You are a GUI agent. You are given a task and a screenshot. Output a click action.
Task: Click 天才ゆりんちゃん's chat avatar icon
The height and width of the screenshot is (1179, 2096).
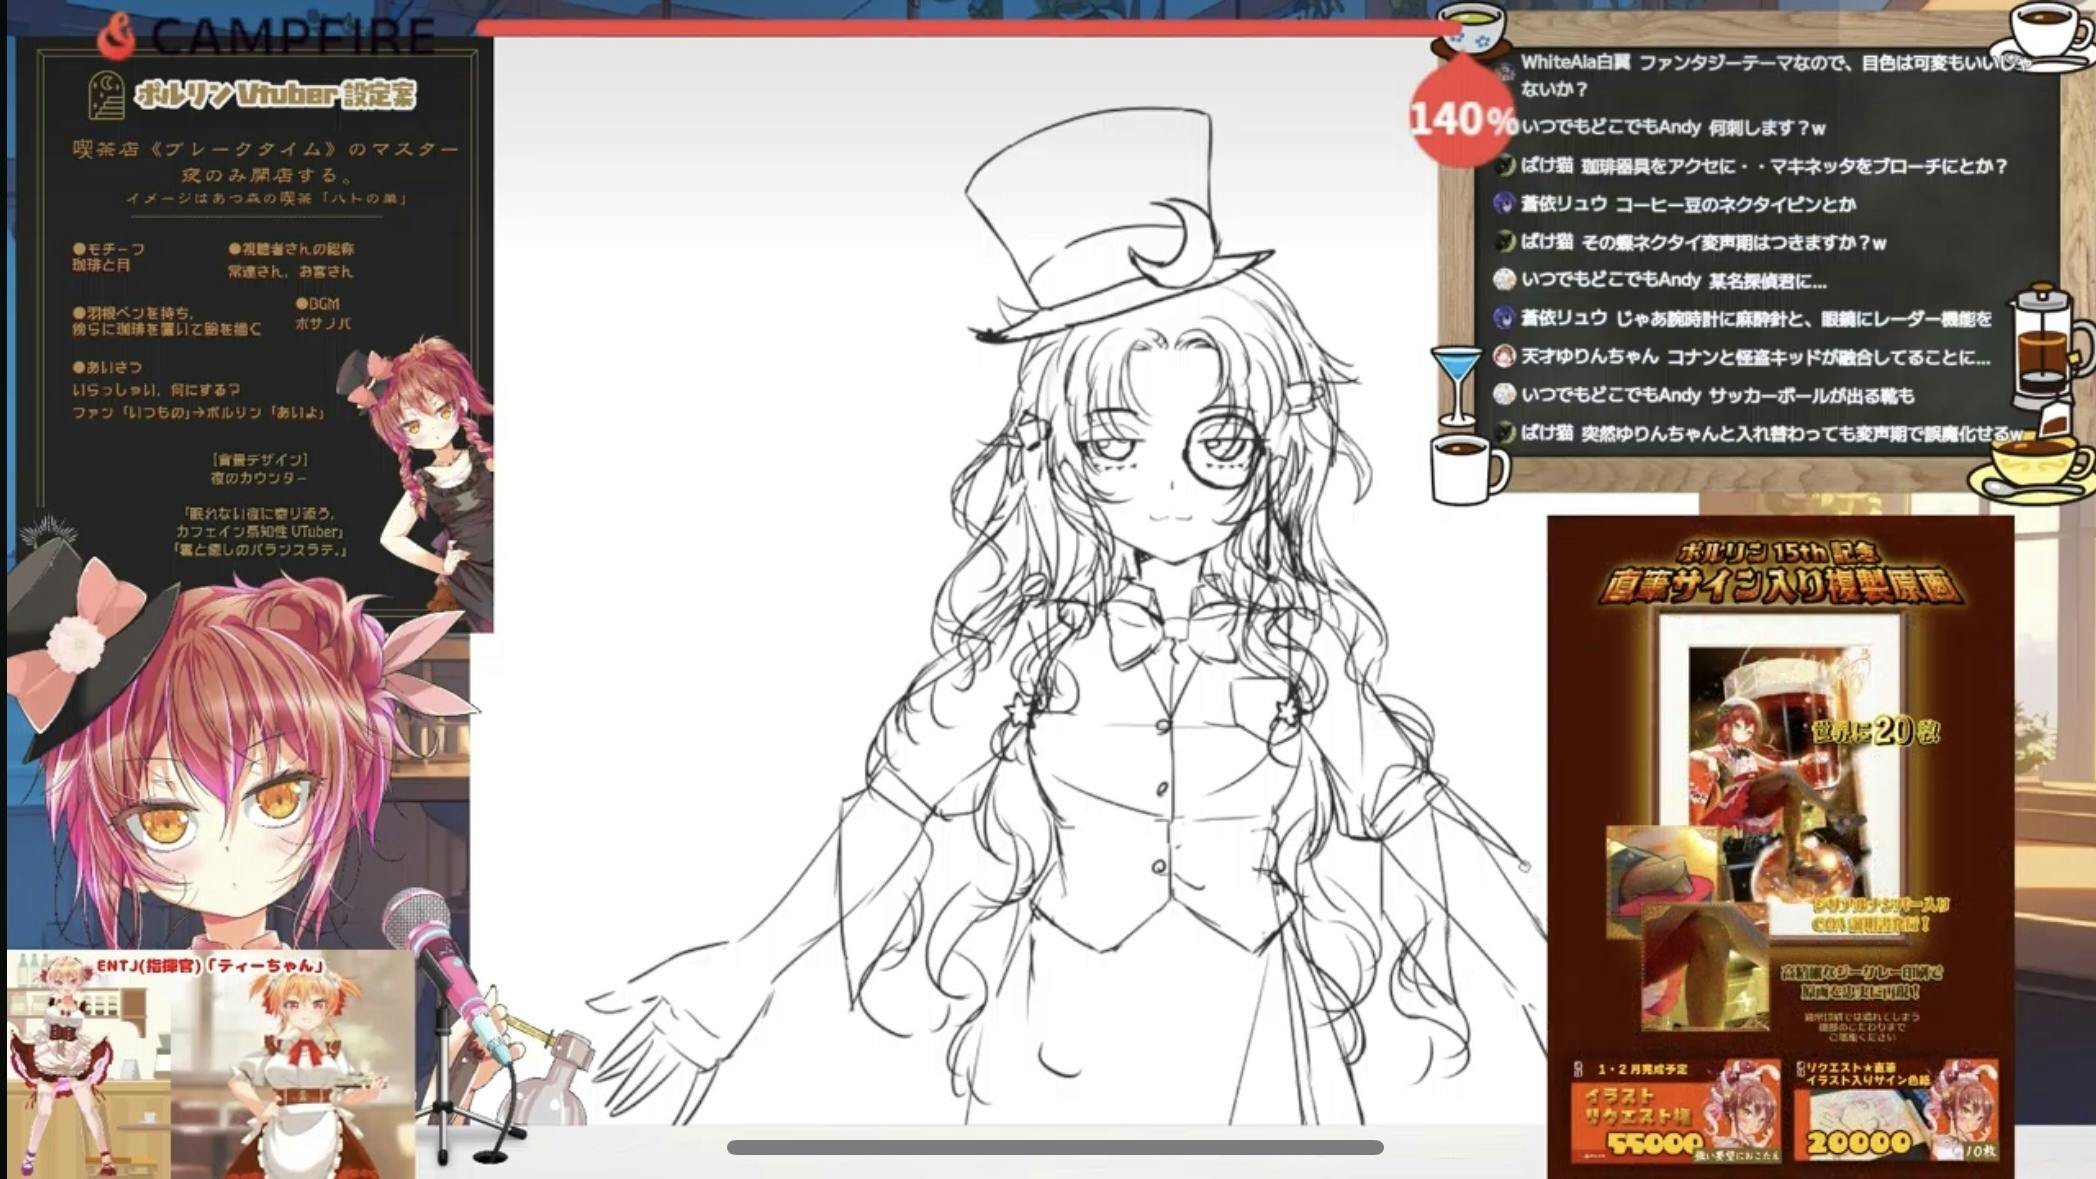pos(1504,356)
